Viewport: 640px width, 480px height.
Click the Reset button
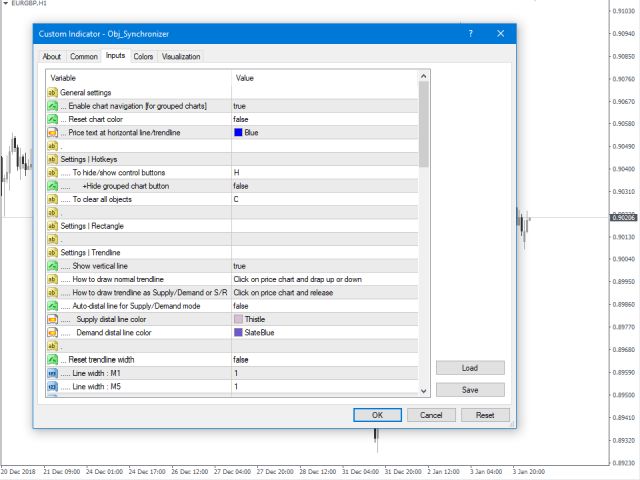[485, 415]
